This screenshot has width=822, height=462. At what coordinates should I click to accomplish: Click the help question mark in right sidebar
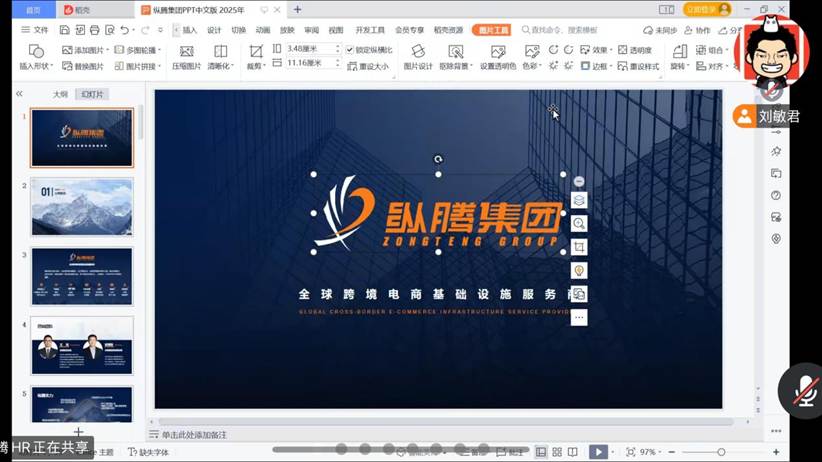[776, 196]
